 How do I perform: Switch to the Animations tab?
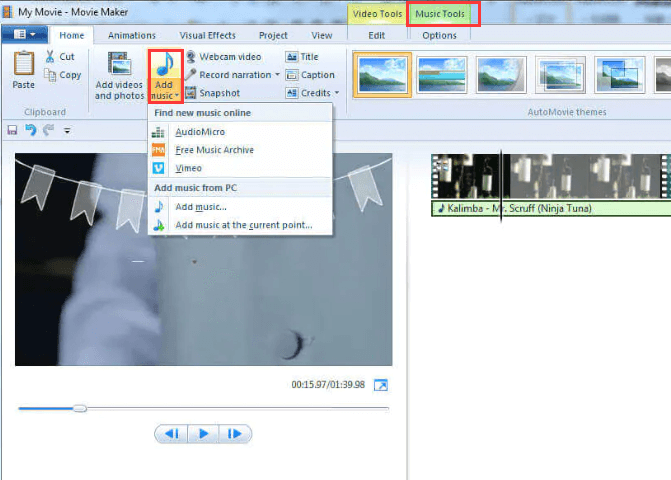tap(132, 35)
